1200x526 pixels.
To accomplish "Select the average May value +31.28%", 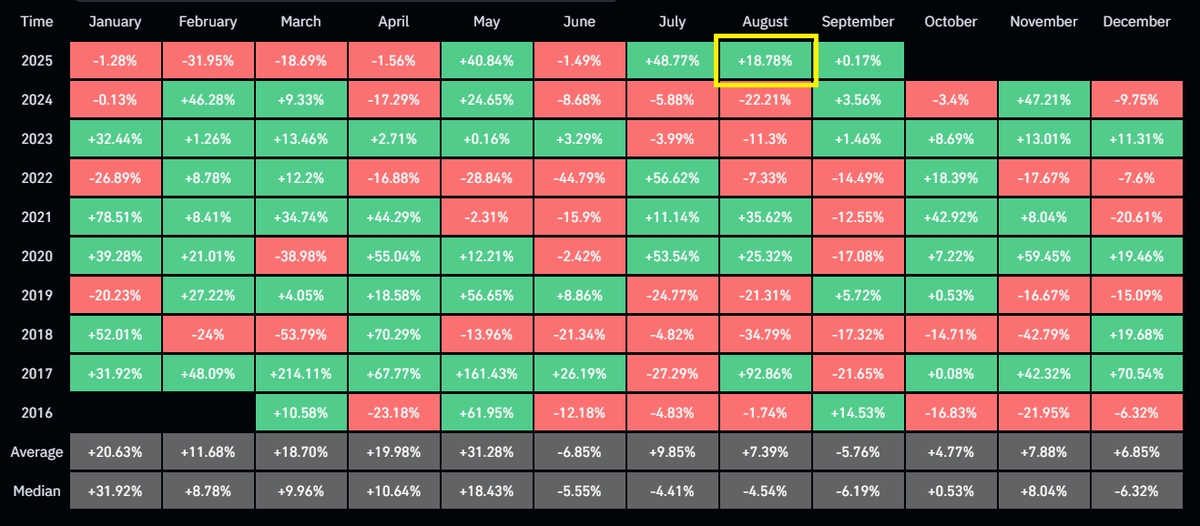I will point(487,452).
